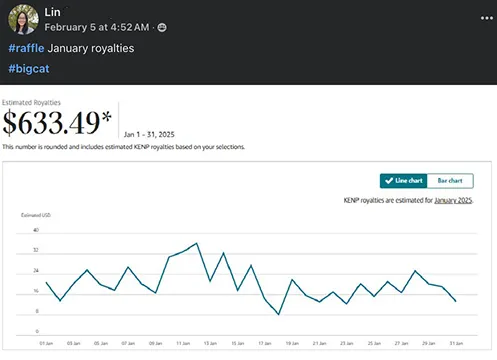Screen dimensions: 497x360
Task: Click the line's last point at 31 Jan
Action: point(456,301)
